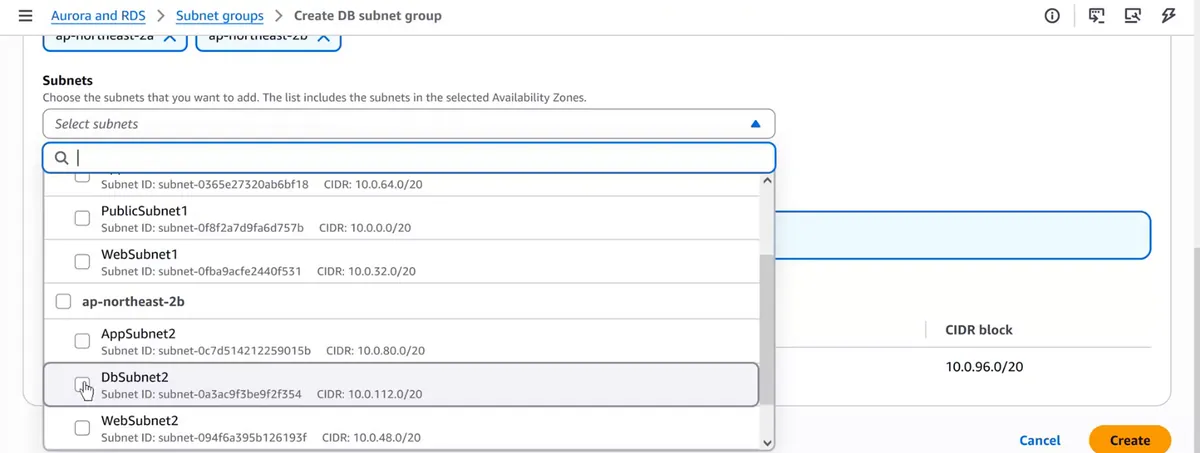Viewport: 1200px width, 453px height.
Task: Click the search magnifier icon
Action: tap(62, 158)
